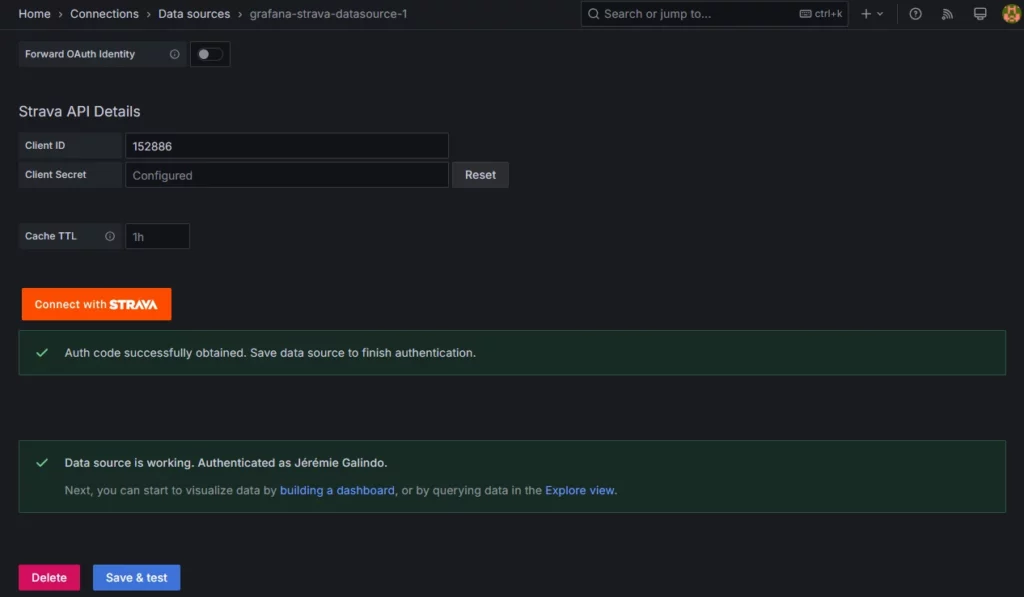
Task: Click the search magnifier icon
Action: (x=593, y=14)
